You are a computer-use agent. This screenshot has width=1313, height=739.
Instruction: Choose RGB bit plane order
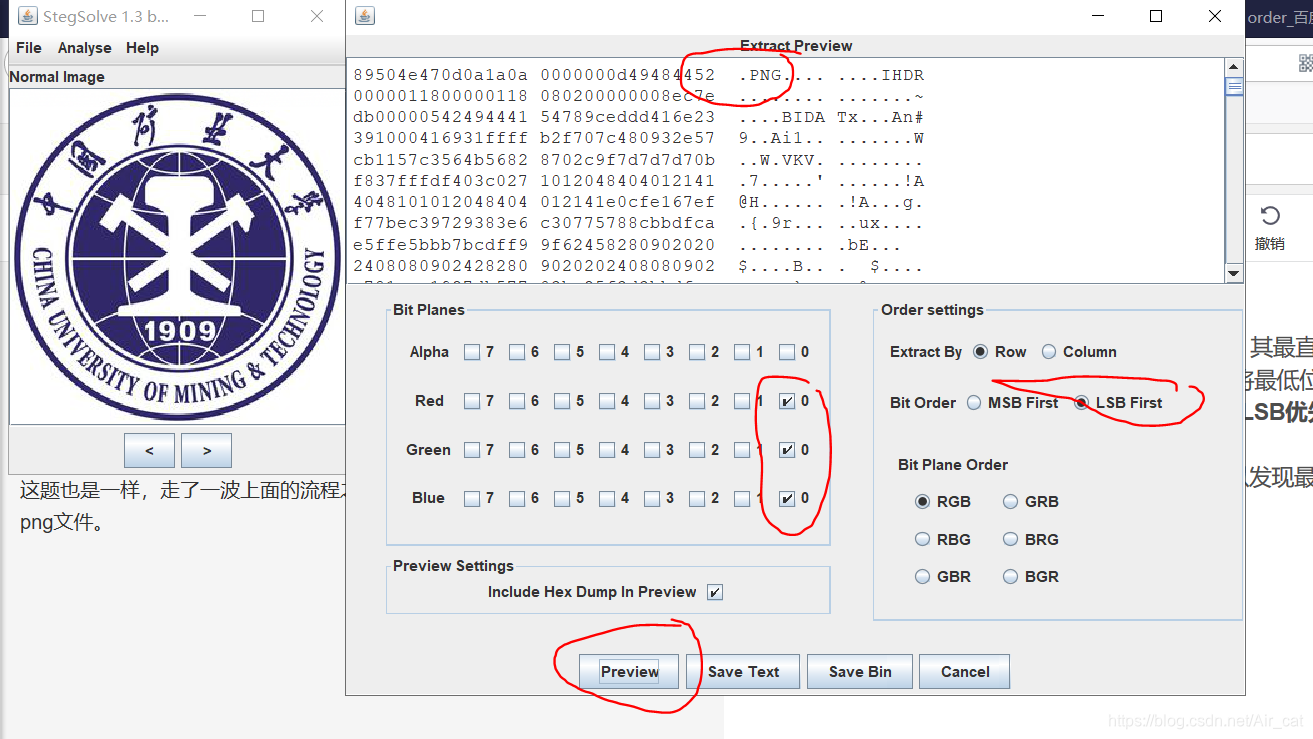923,502
